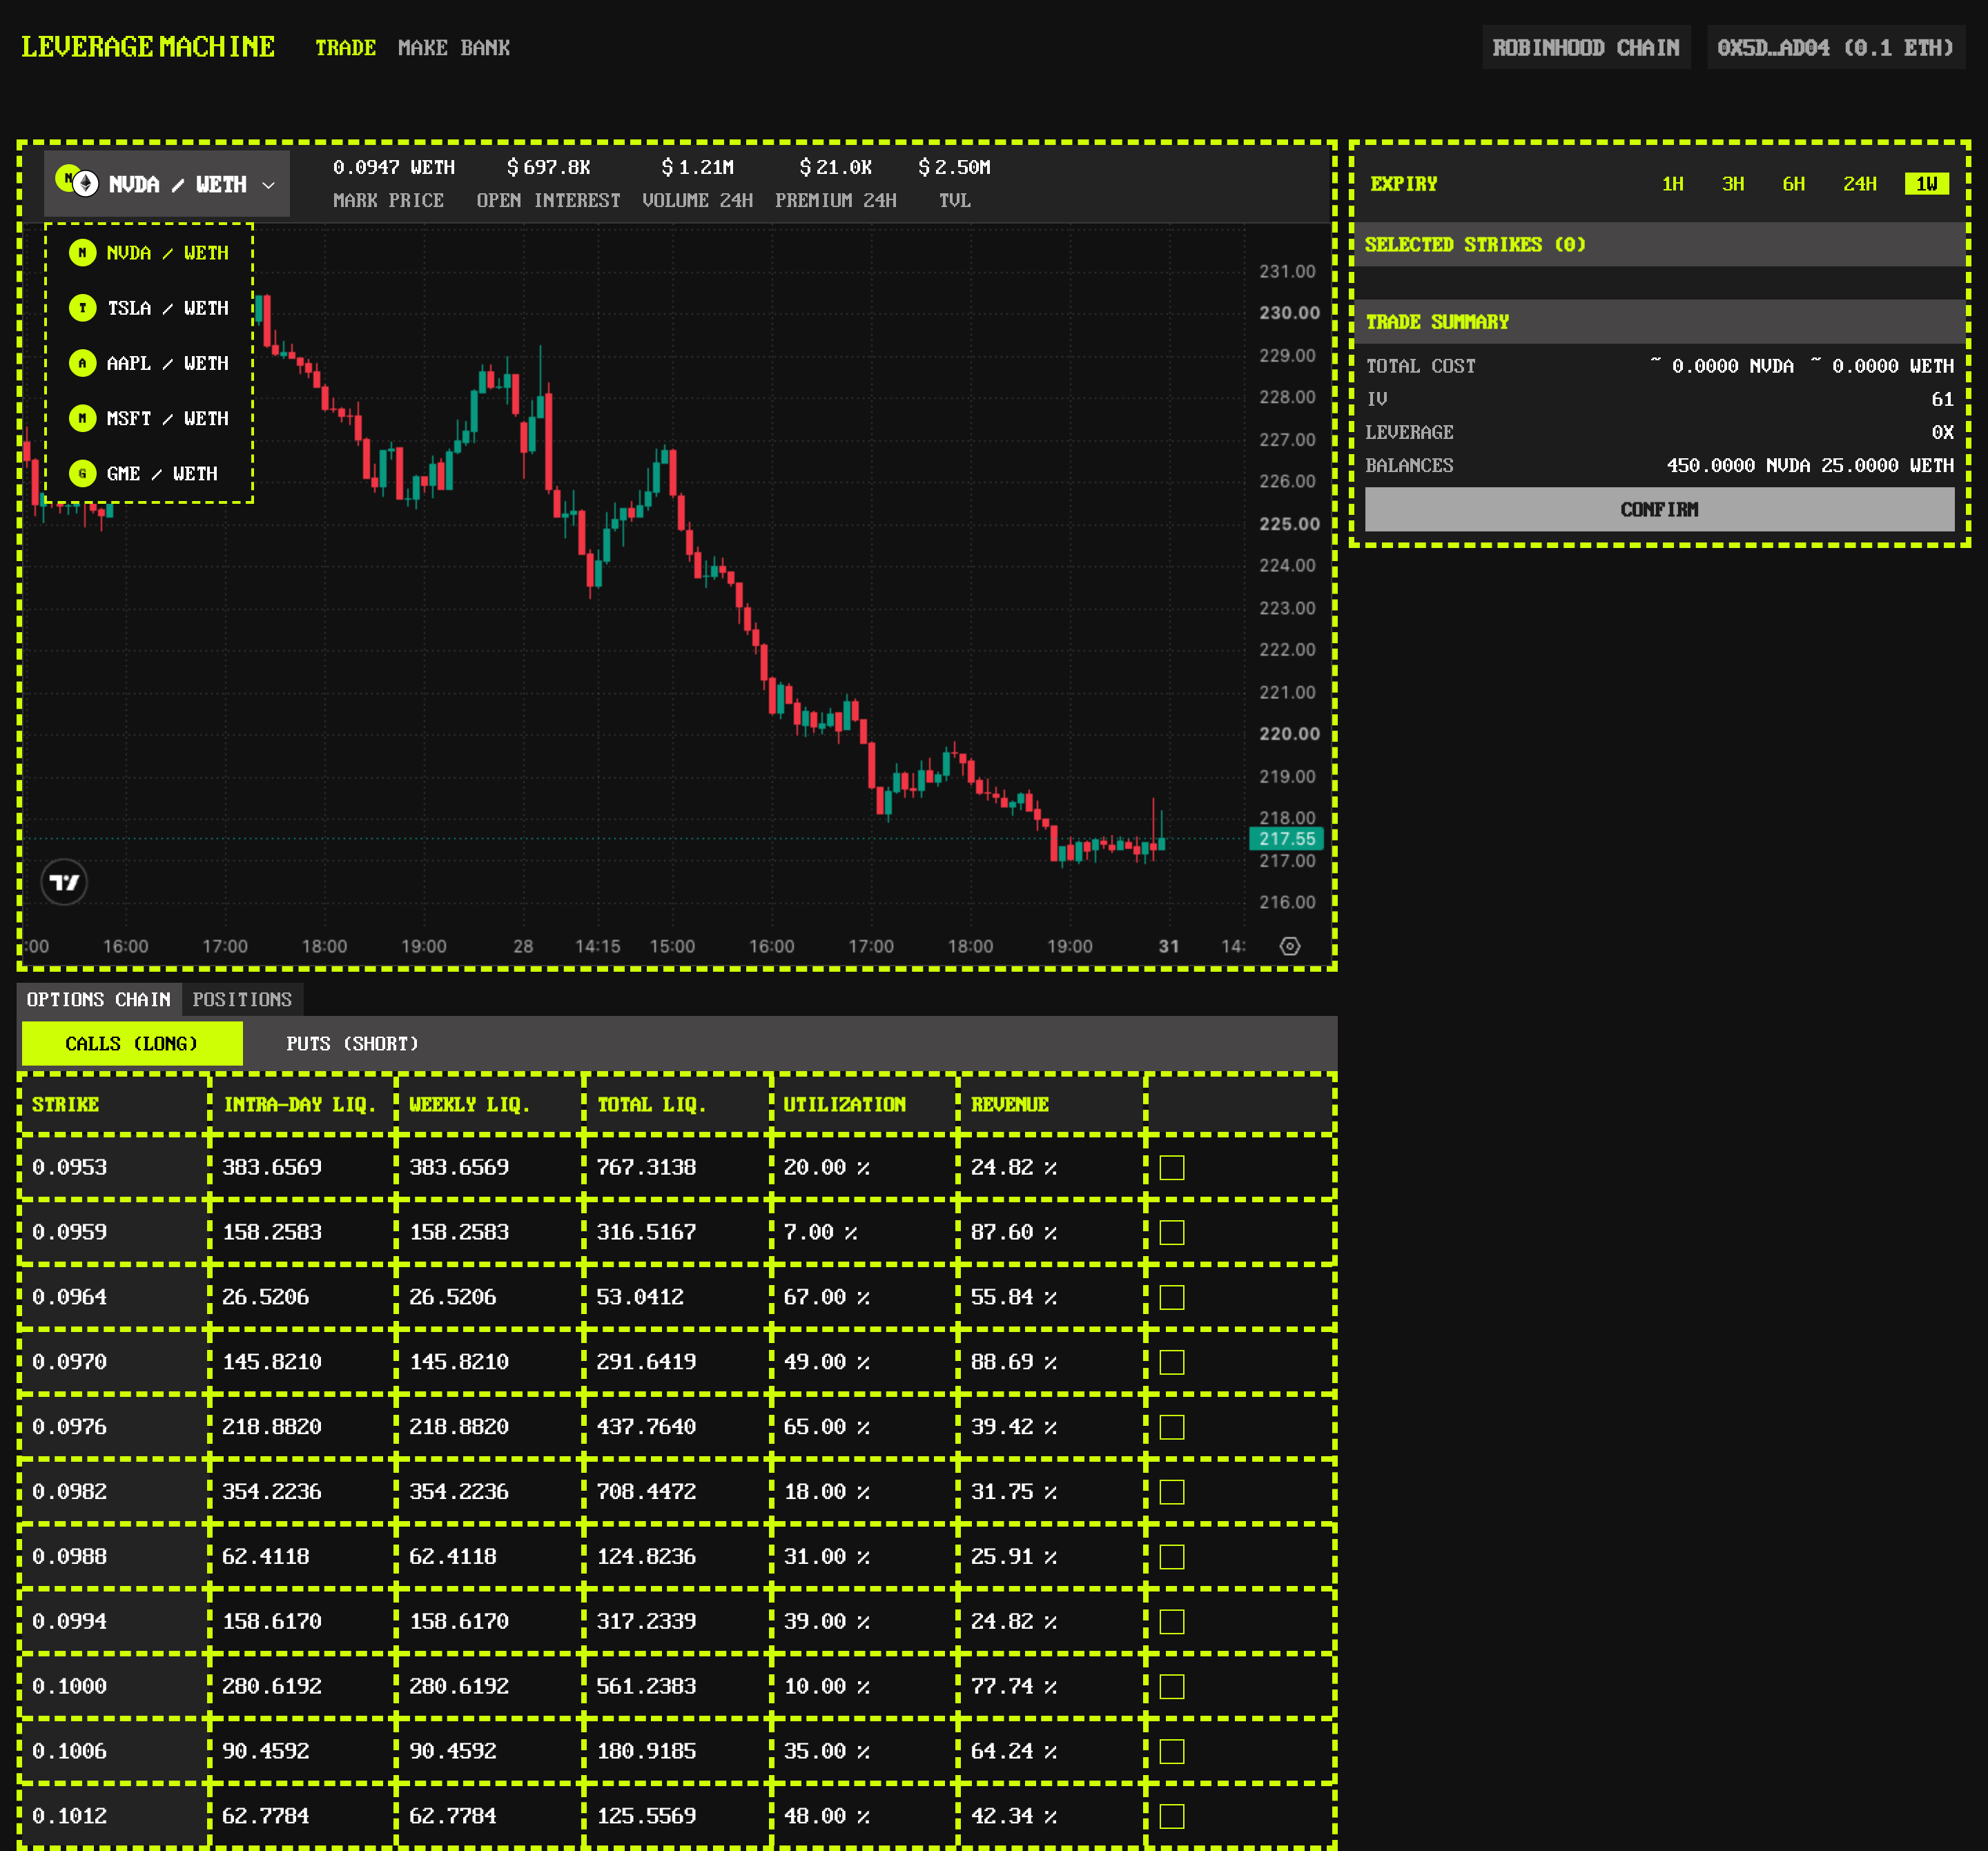Screen dimensions: 1988x1851
Task: Click the Leverage Machine logo
Action: click(x=148, y=47)
